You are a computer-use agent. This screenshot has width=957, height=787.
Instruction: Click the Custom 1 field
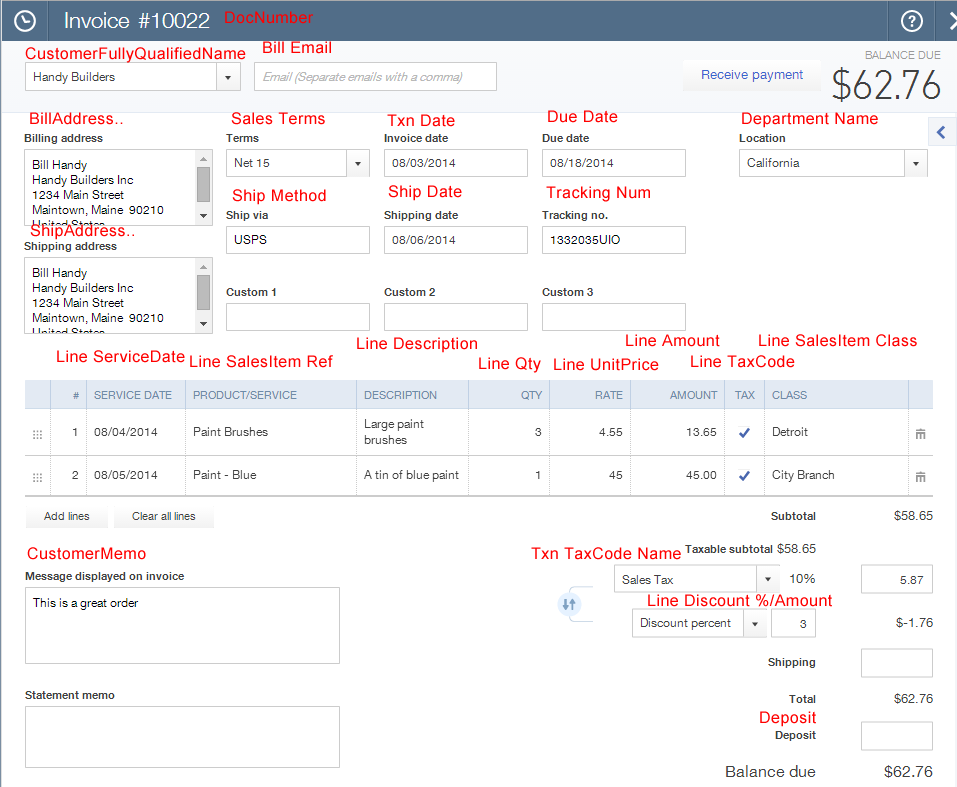[x=298, y=317]
